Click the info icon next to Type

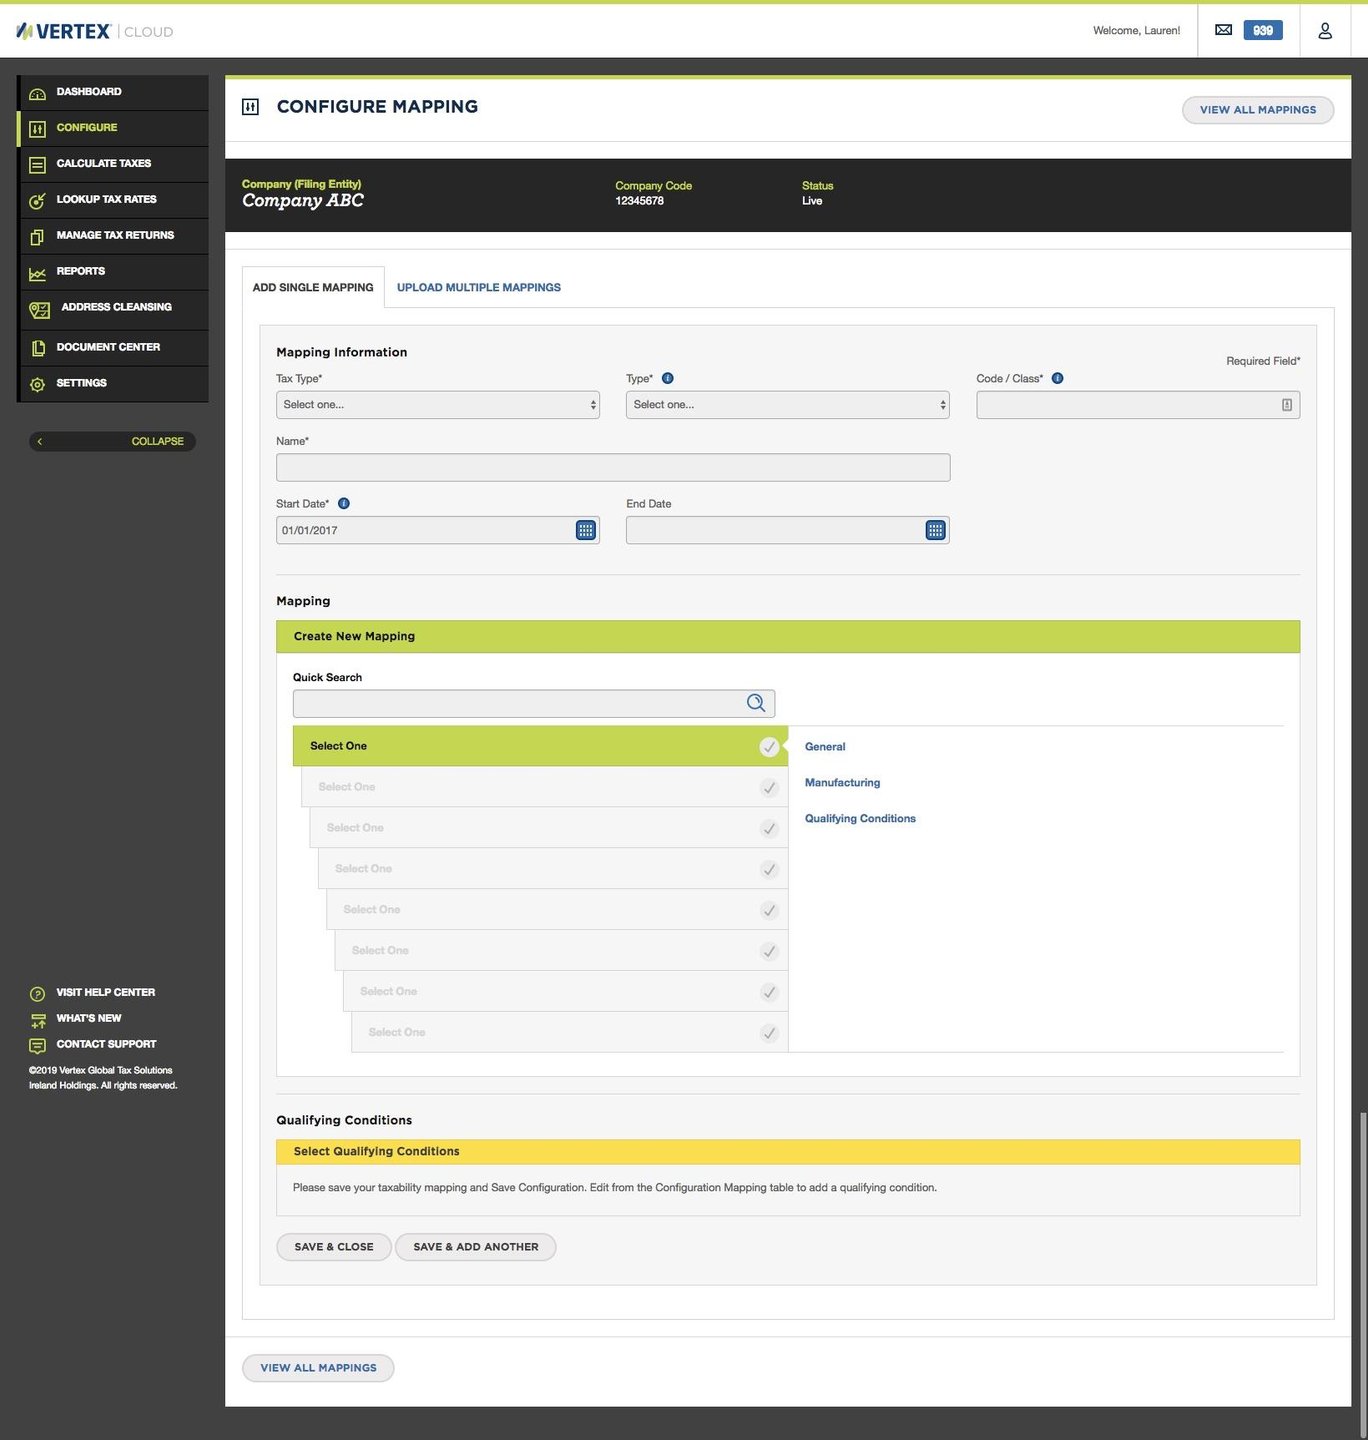pos(668,378)
